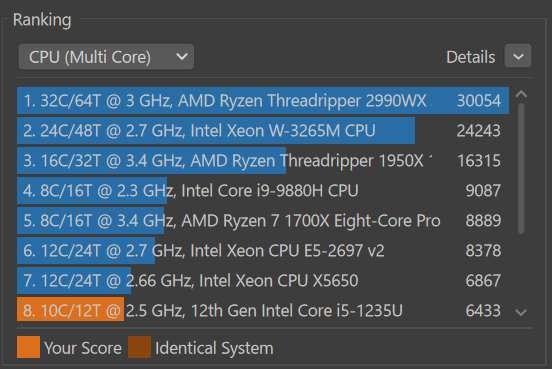This screenshot has width=552, height=369.
Task: Expand the Details chevron button
Action: 518,56
